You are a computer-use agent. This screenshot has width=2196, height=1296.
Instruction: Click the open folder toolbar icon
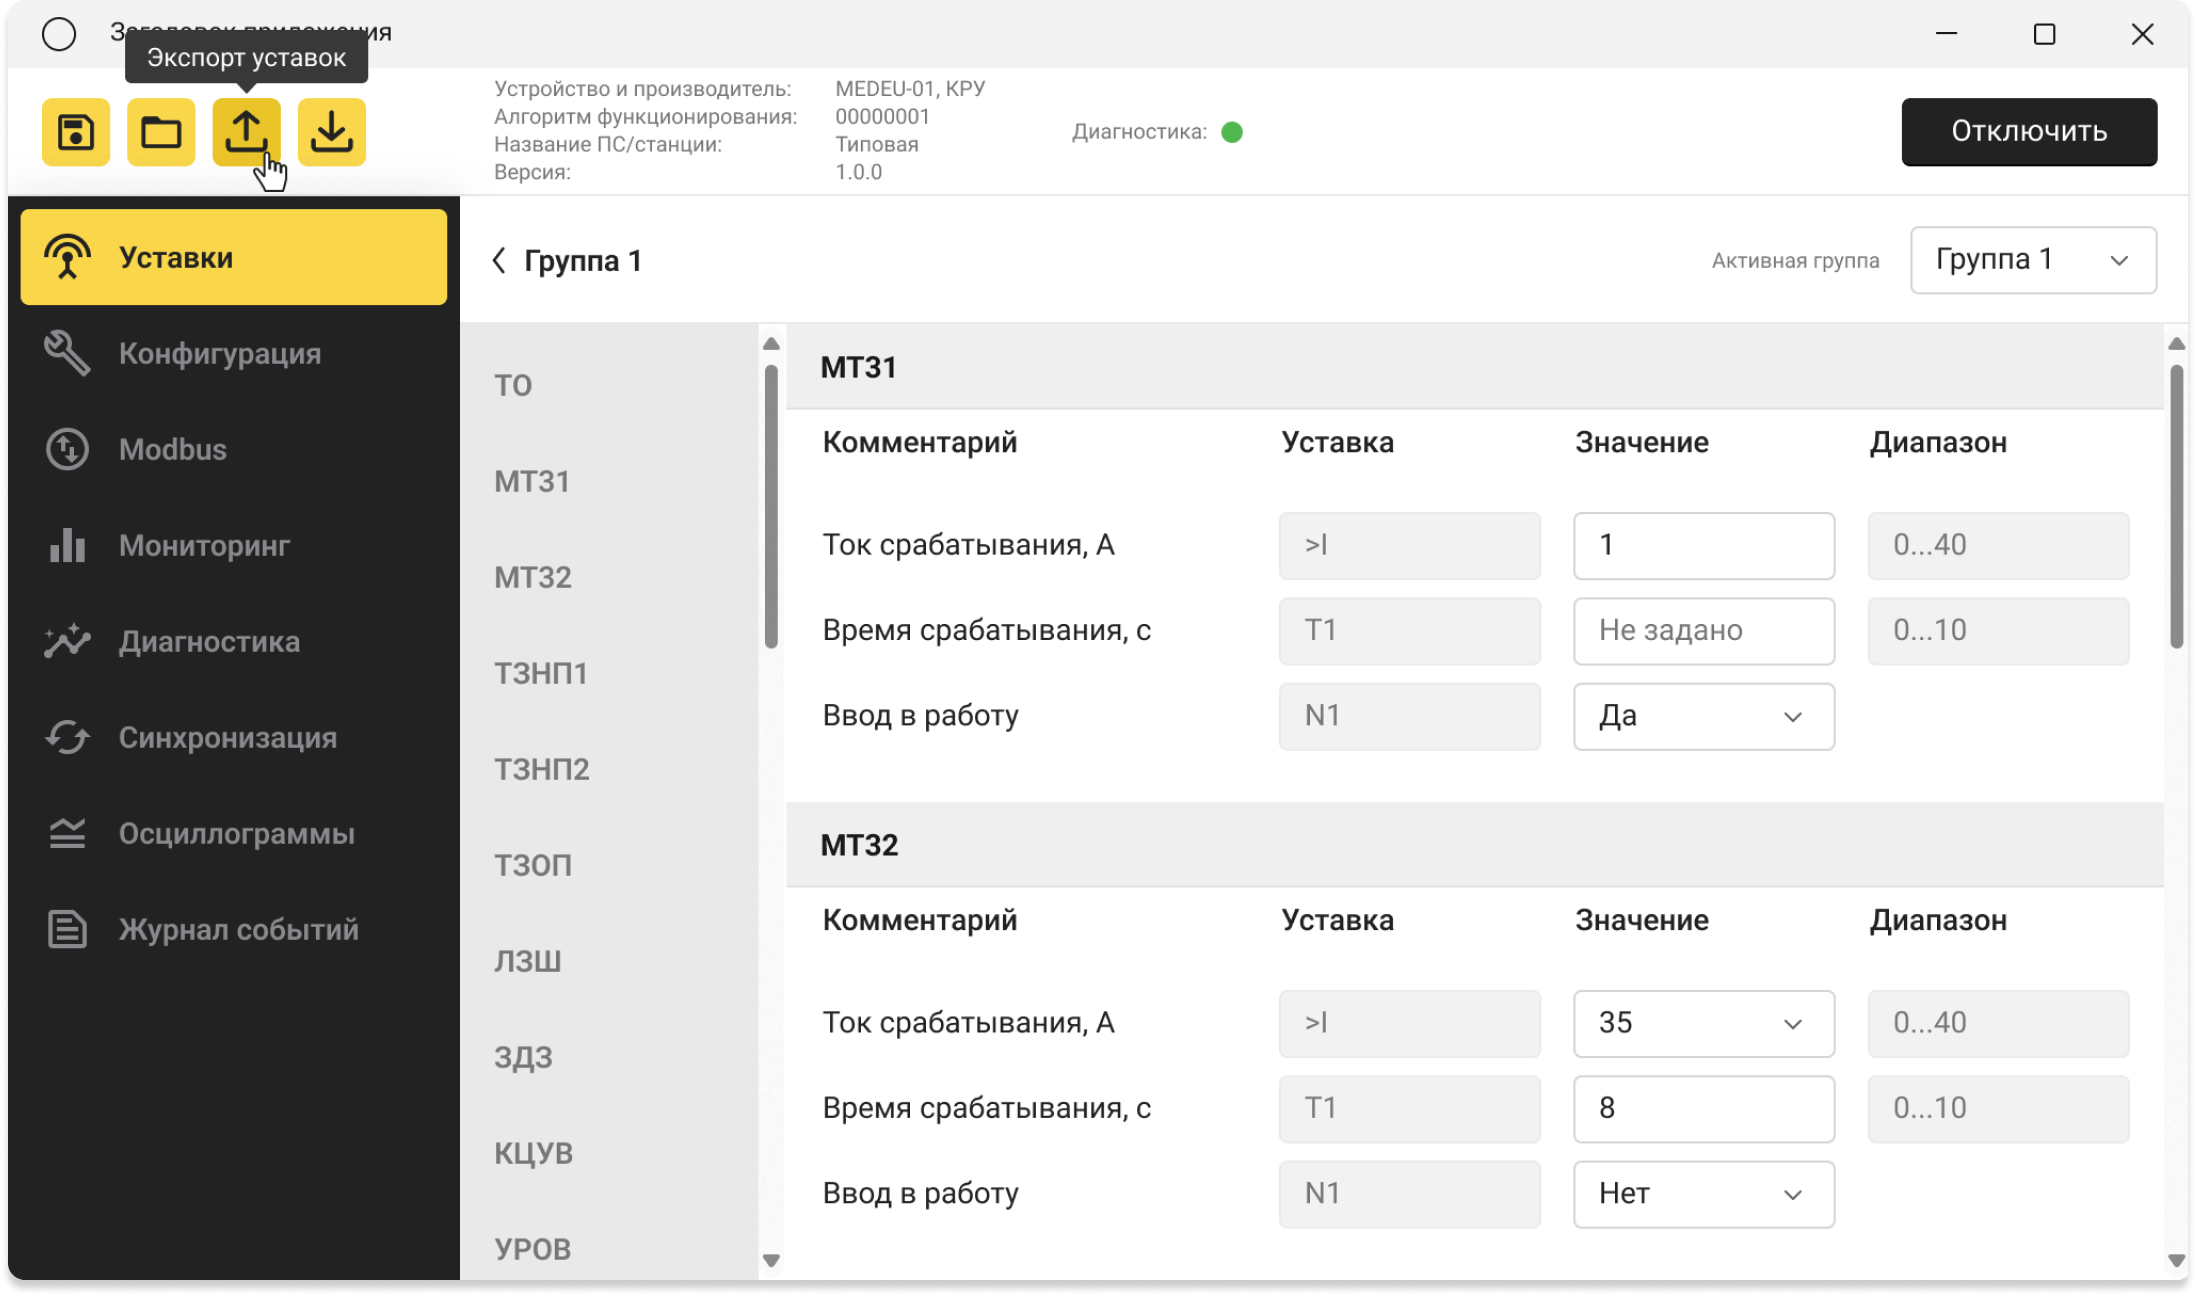(x=161, y=132)
